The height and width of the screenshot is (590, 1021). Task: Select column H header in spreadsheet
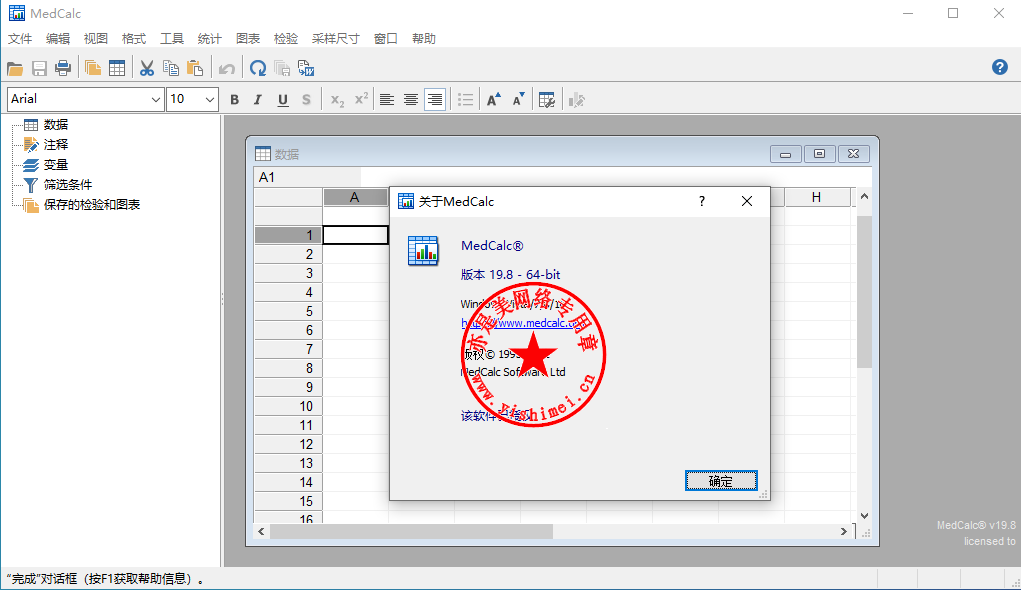click(x=817, y=197)
